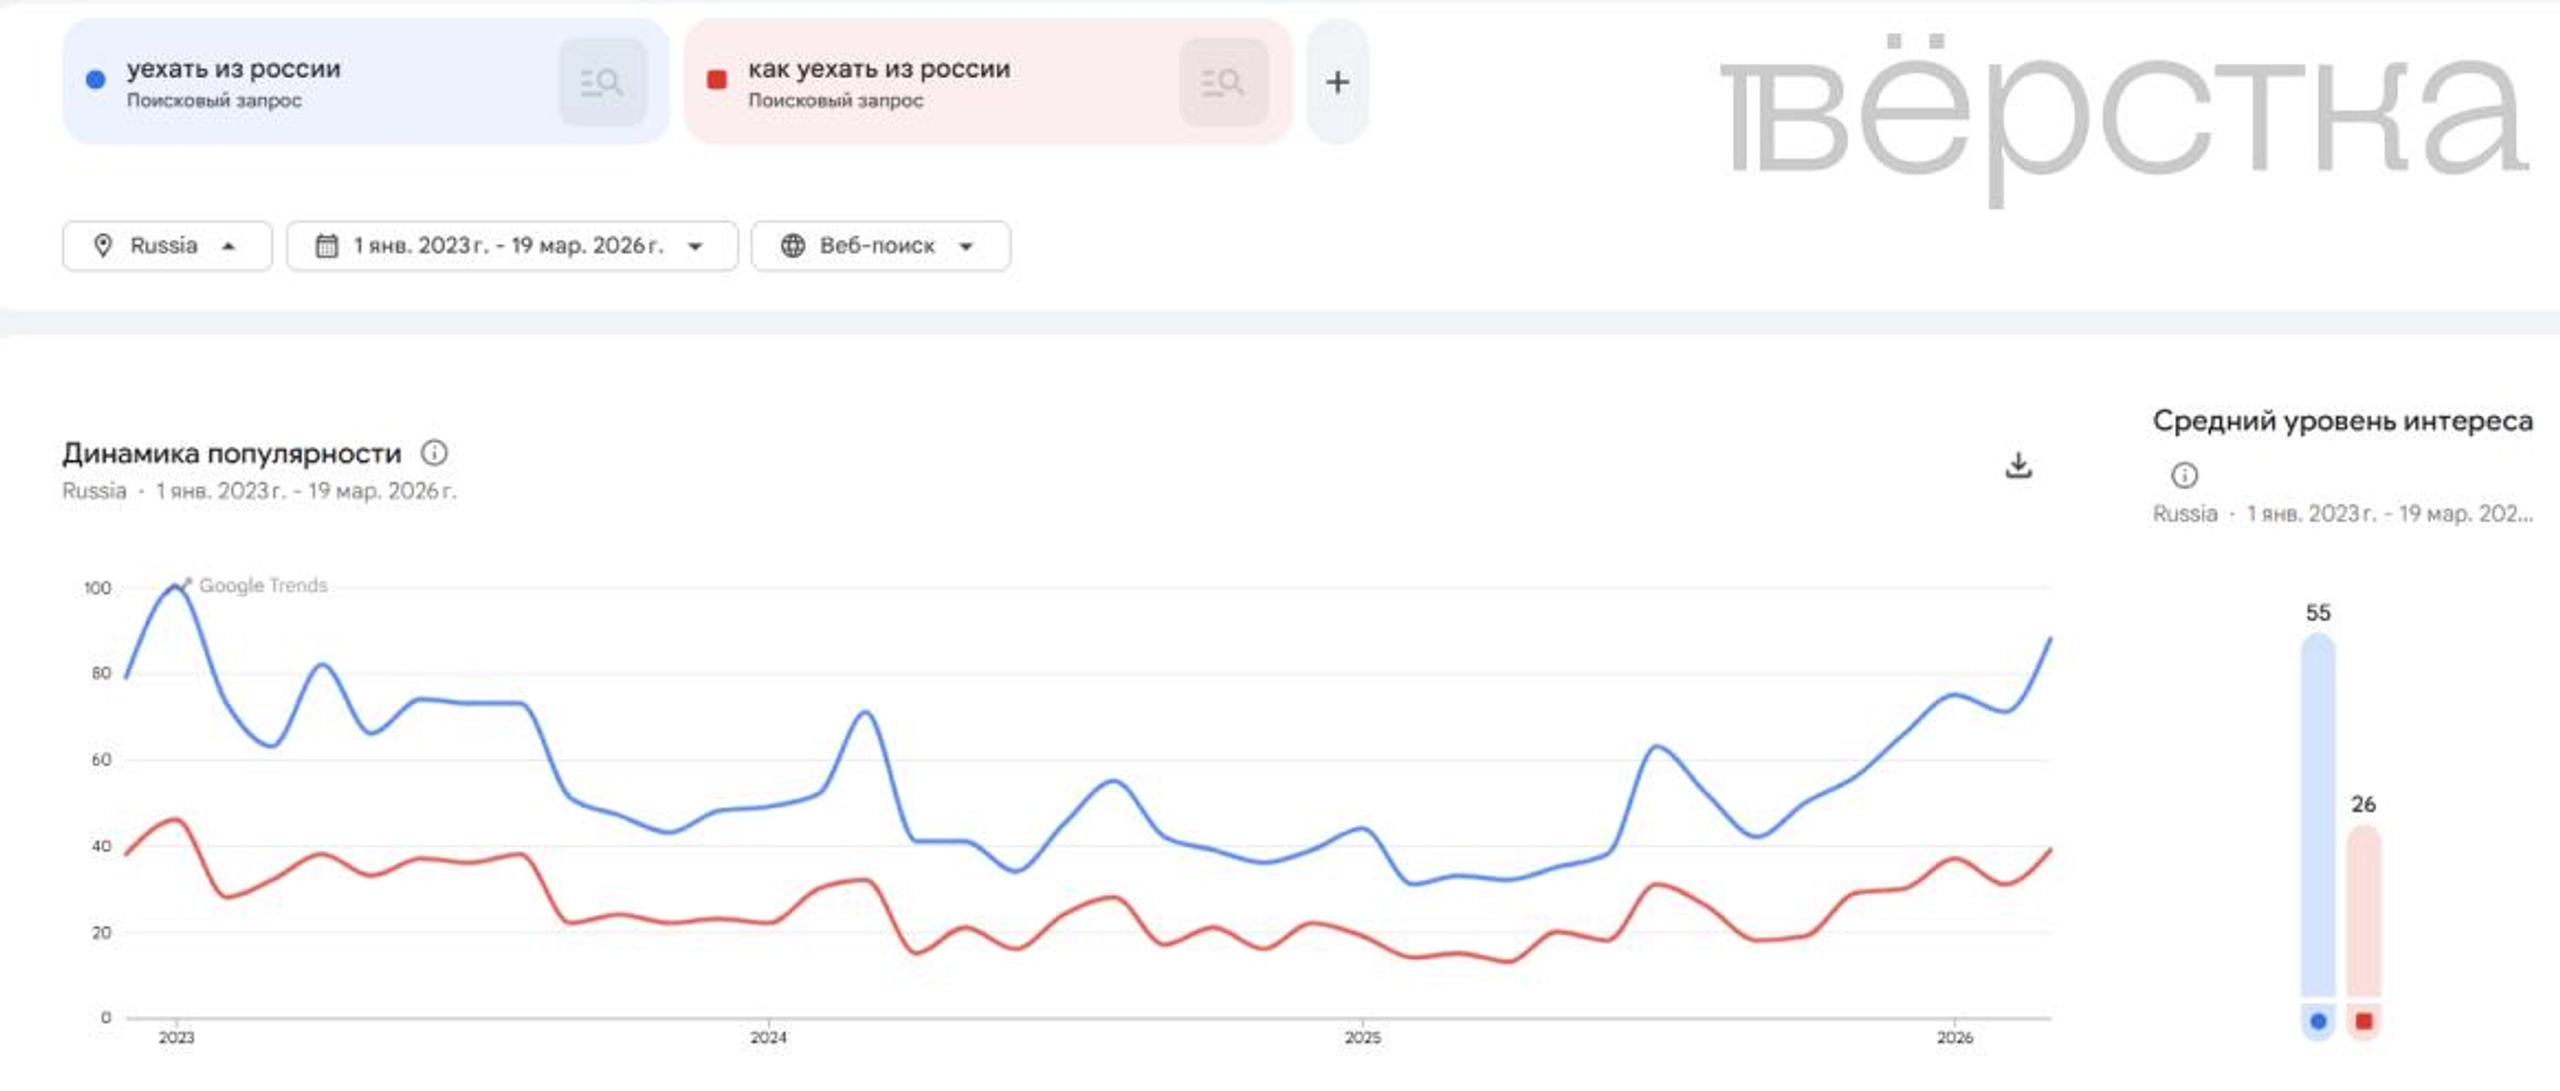Screen dimensions: 2560x1091
Task: Click the red square color marker in second chip
Action: tap(717, 80)
